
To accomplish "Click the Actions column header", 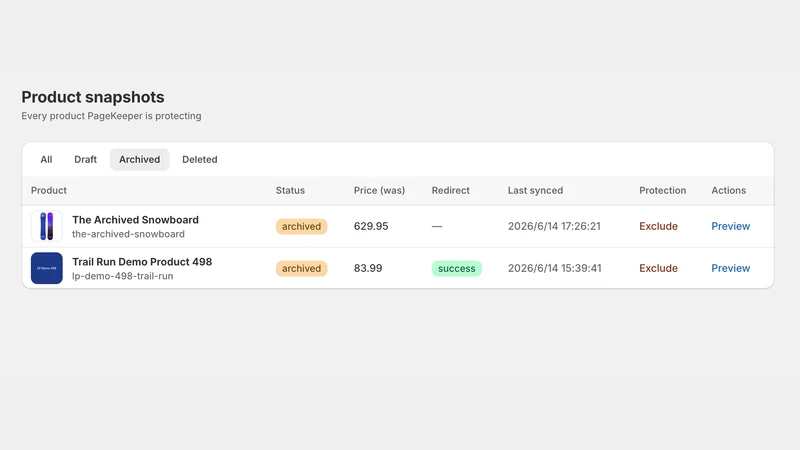I will click(729, 190).
